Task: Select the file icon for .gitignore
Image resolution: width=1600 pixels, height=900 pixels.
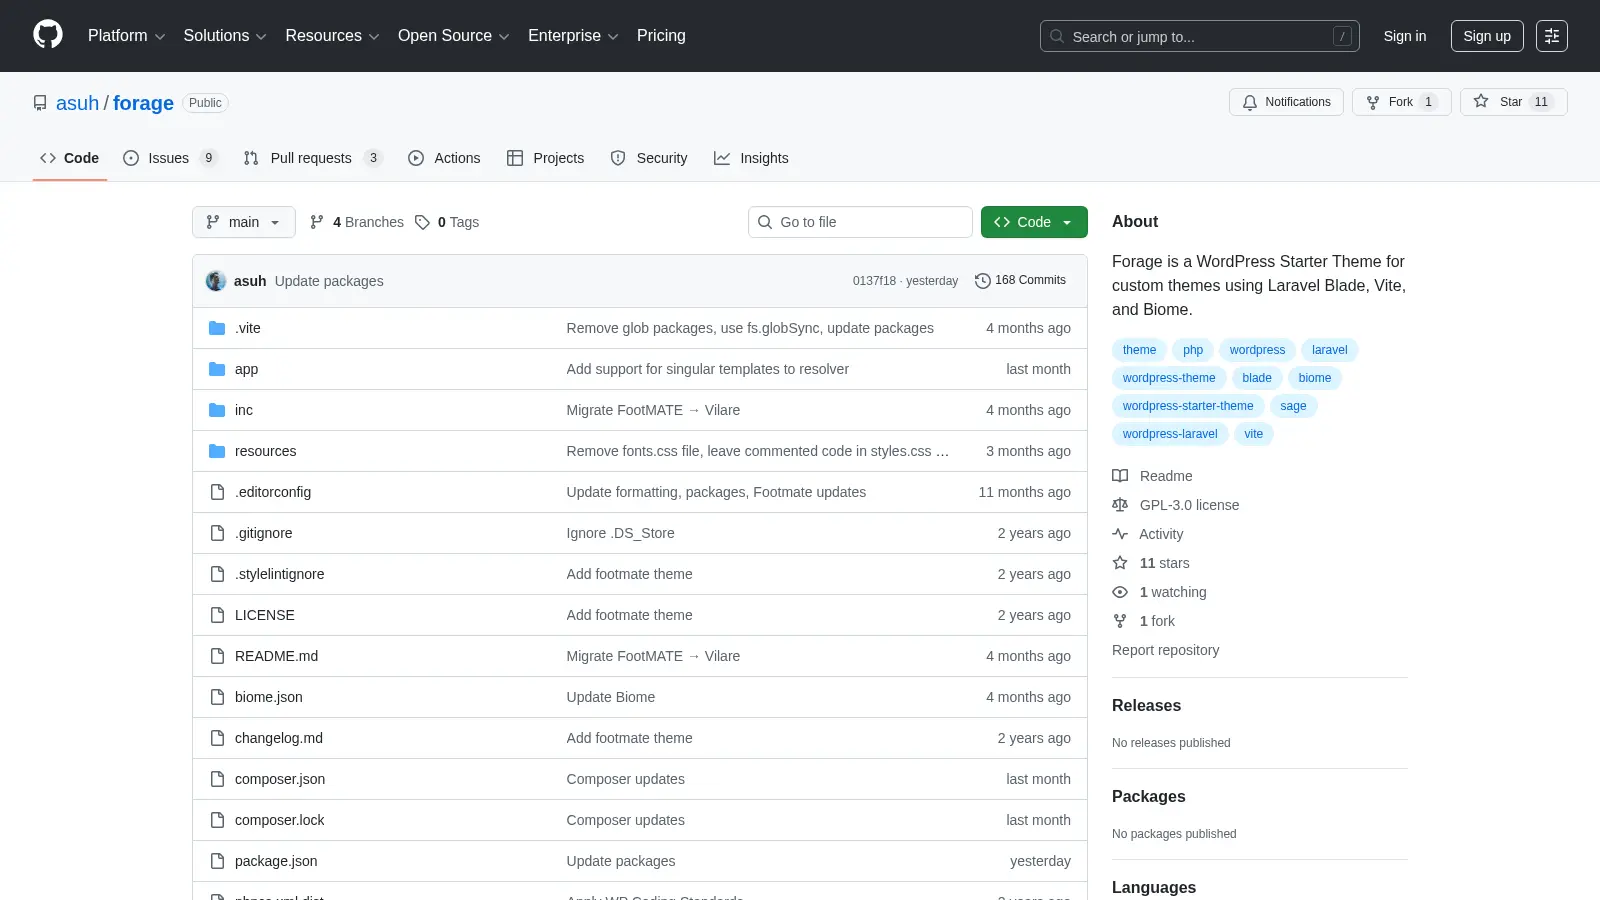Action: 217,533
